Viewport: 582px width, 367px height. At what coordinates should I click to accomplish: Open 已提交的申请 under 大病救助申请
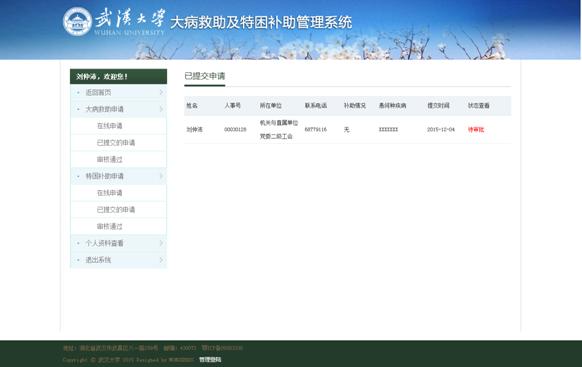(116, 142)
